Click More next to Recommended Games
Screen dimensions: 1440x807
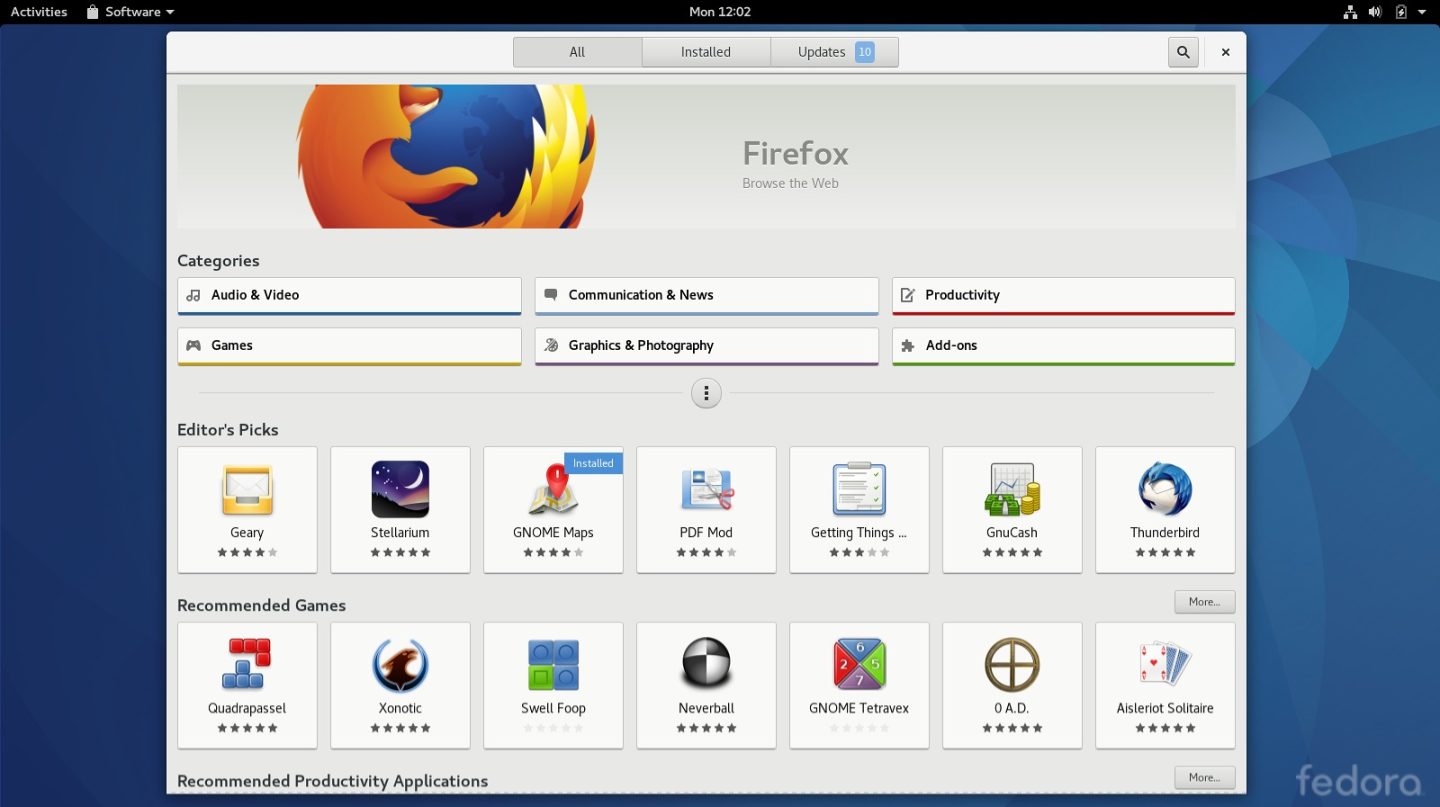point(1204,601)
